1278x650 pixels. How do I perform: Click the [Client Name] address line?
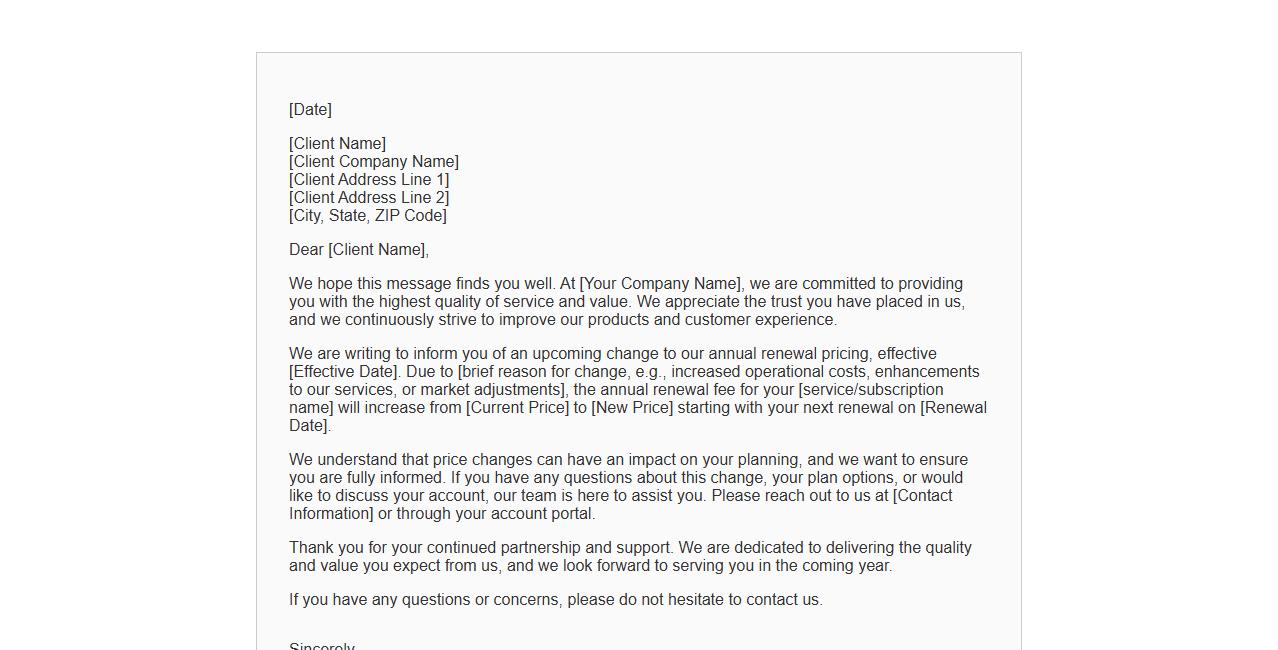(x=337, y=144)
